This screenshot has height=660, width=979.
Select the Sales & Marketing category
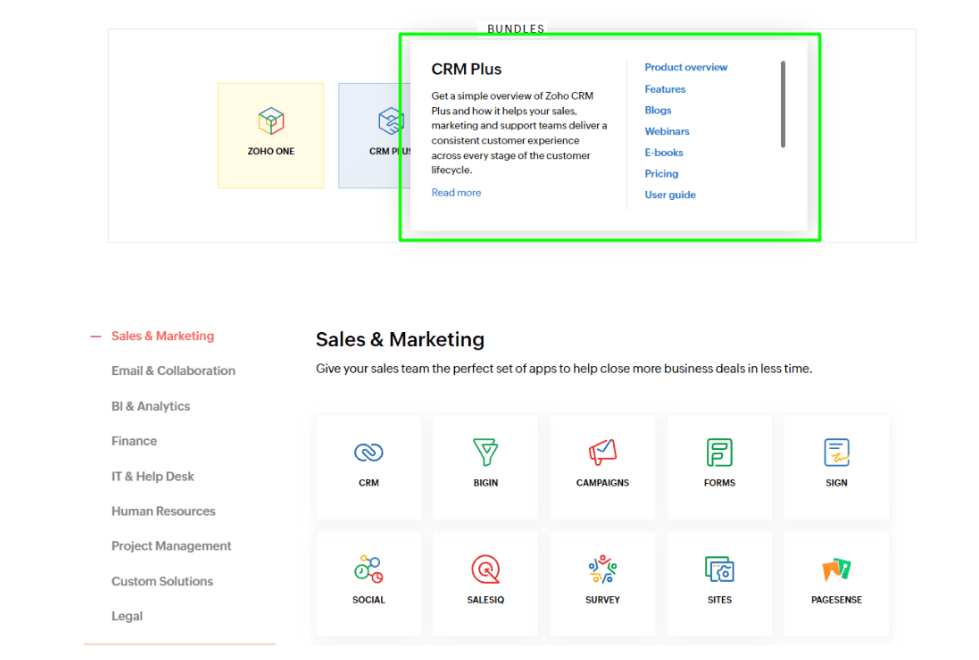[x=162, y=336]
